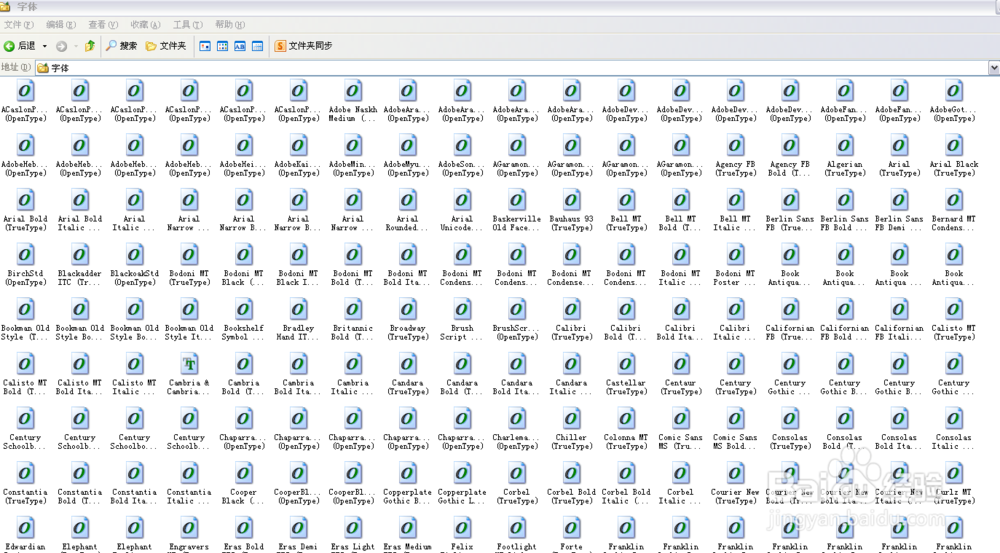1000x553 pixels.
Task: Click the Berlin Sans FB Demi label
Action: (899, 223)
